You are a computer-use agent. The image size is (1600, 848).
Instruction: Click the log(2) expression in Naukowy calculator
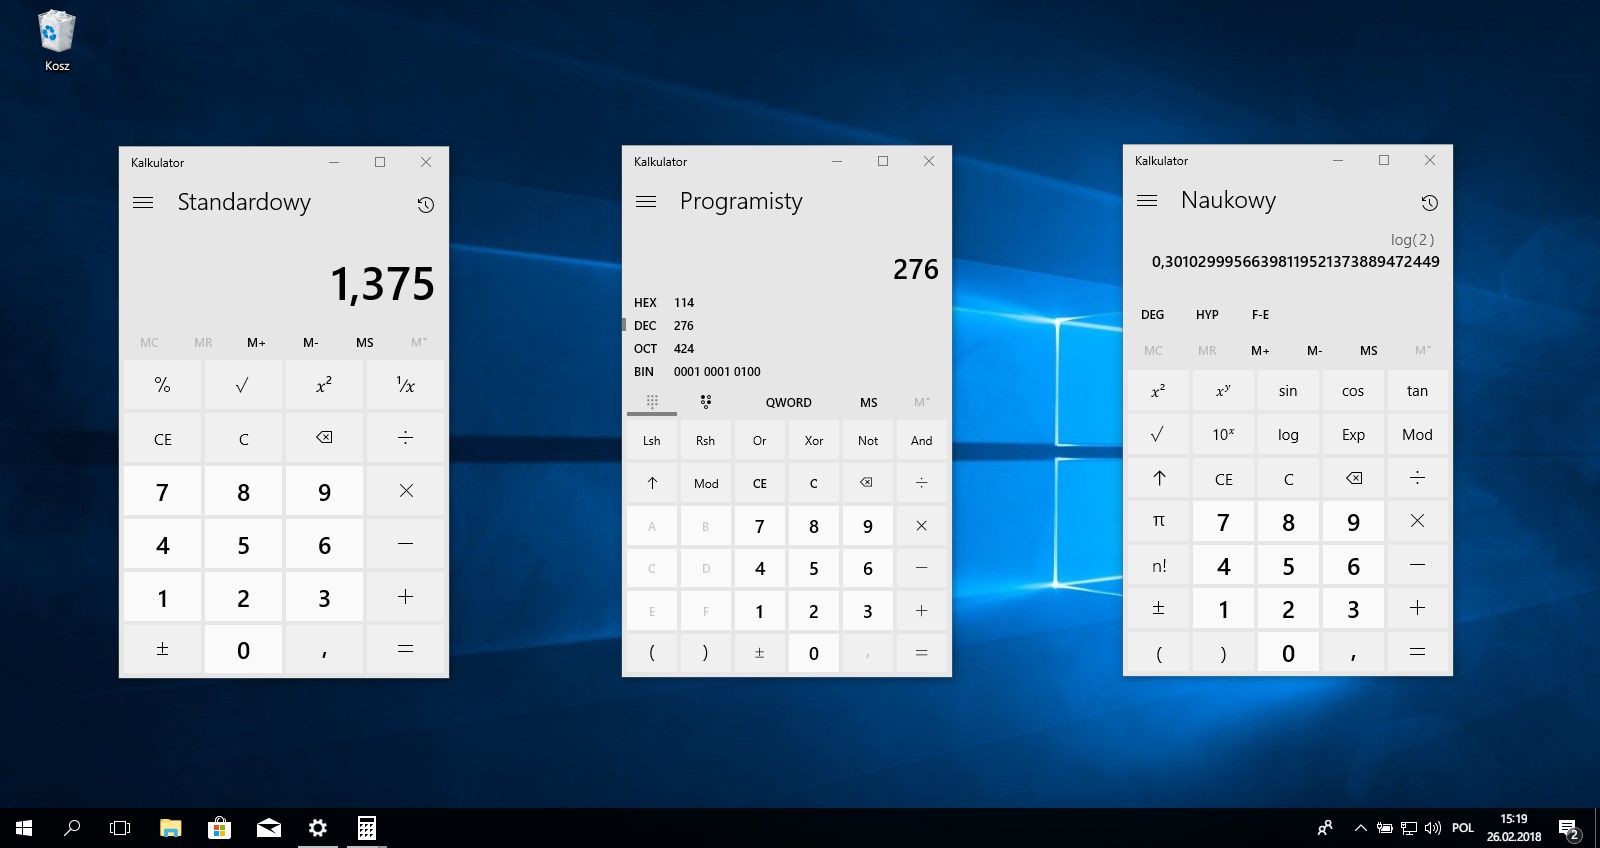coord(1412,240)
